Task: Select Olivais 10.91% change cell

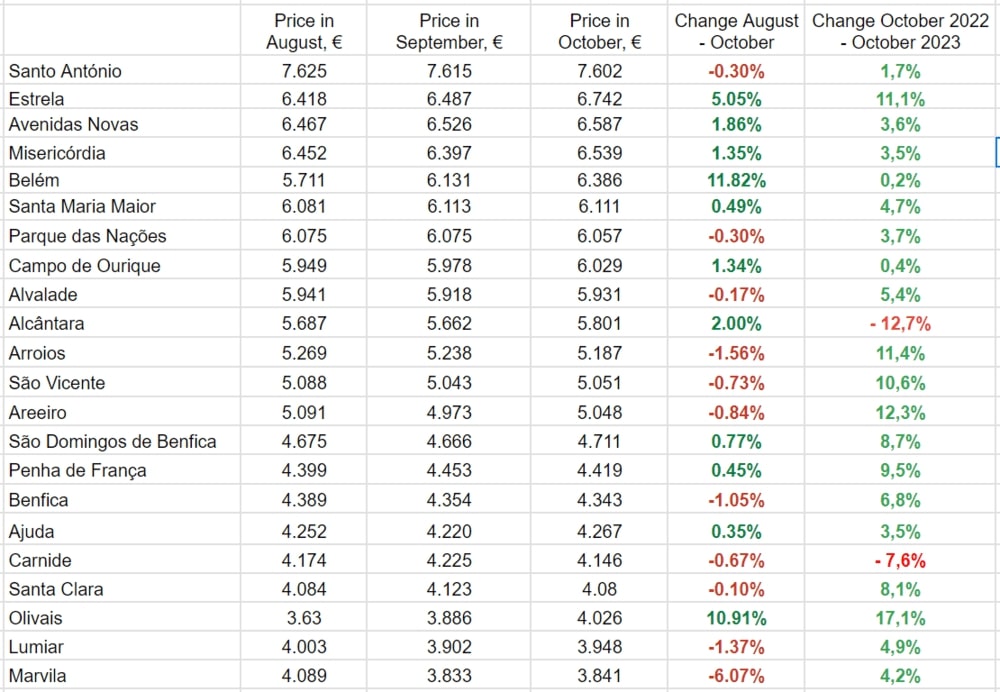Action: [x=737, y=618]
